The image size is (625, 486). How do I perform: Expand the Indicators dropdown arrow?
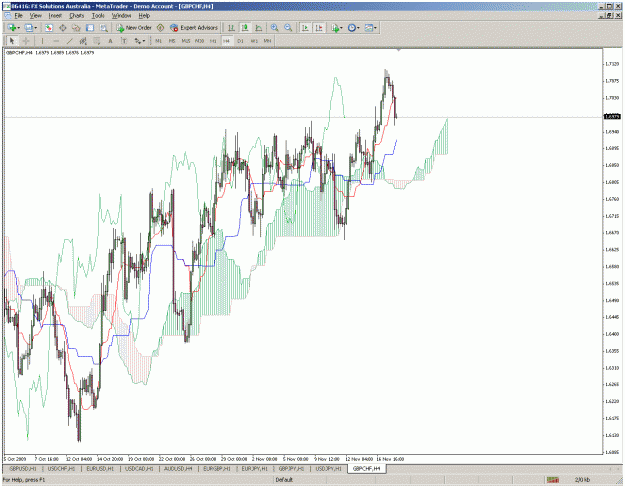point(342,28)
